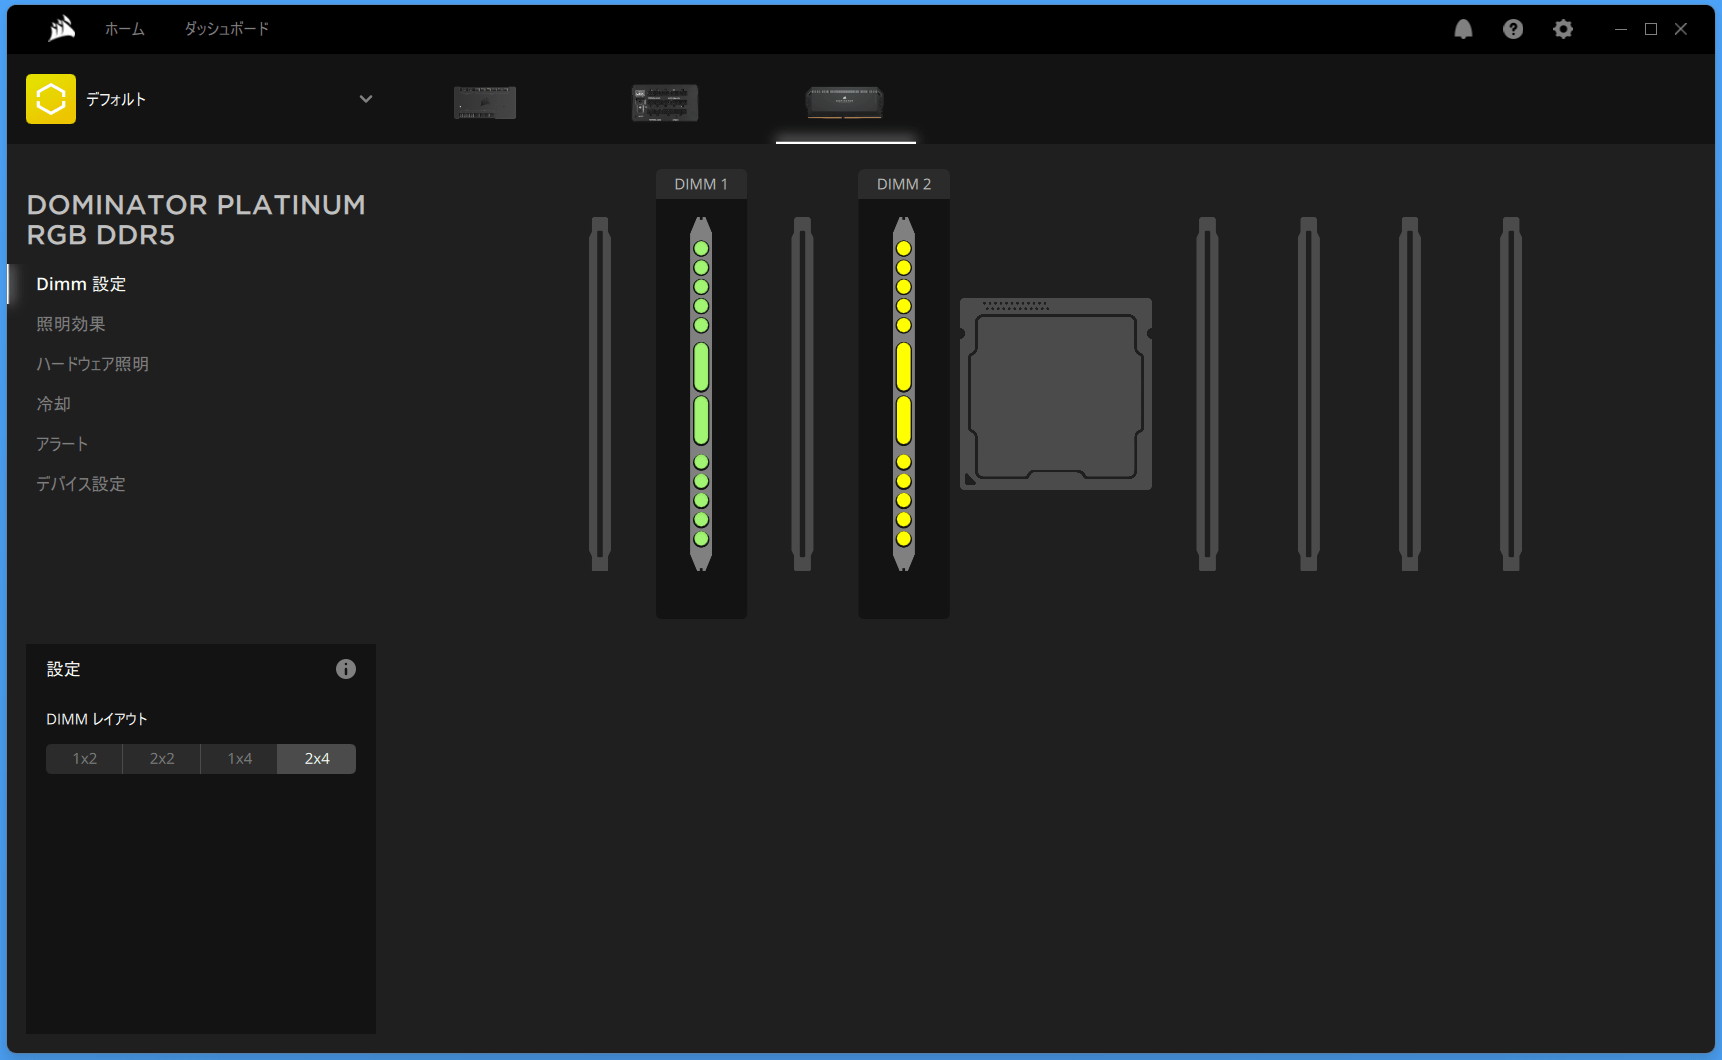Show the settings panel info icon
Image resolution: width=1722 pixels, height=1060 pixels.
[346, 669]
